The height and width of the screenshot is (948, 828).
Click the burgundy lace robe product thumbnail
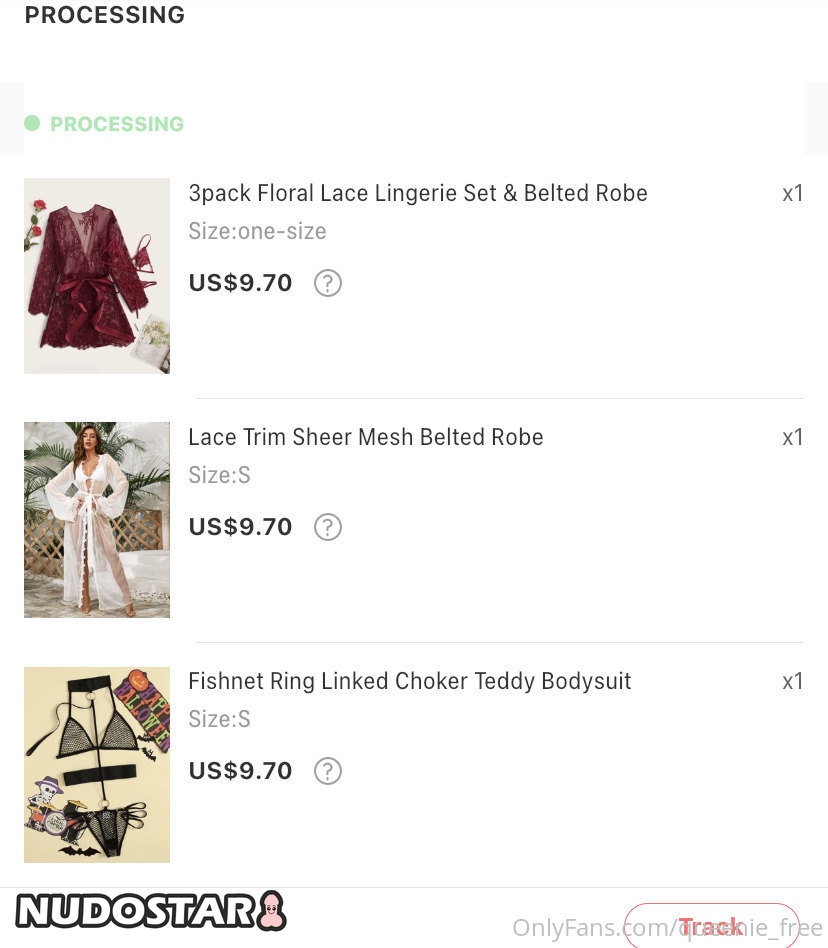click(x=97, y=276)
